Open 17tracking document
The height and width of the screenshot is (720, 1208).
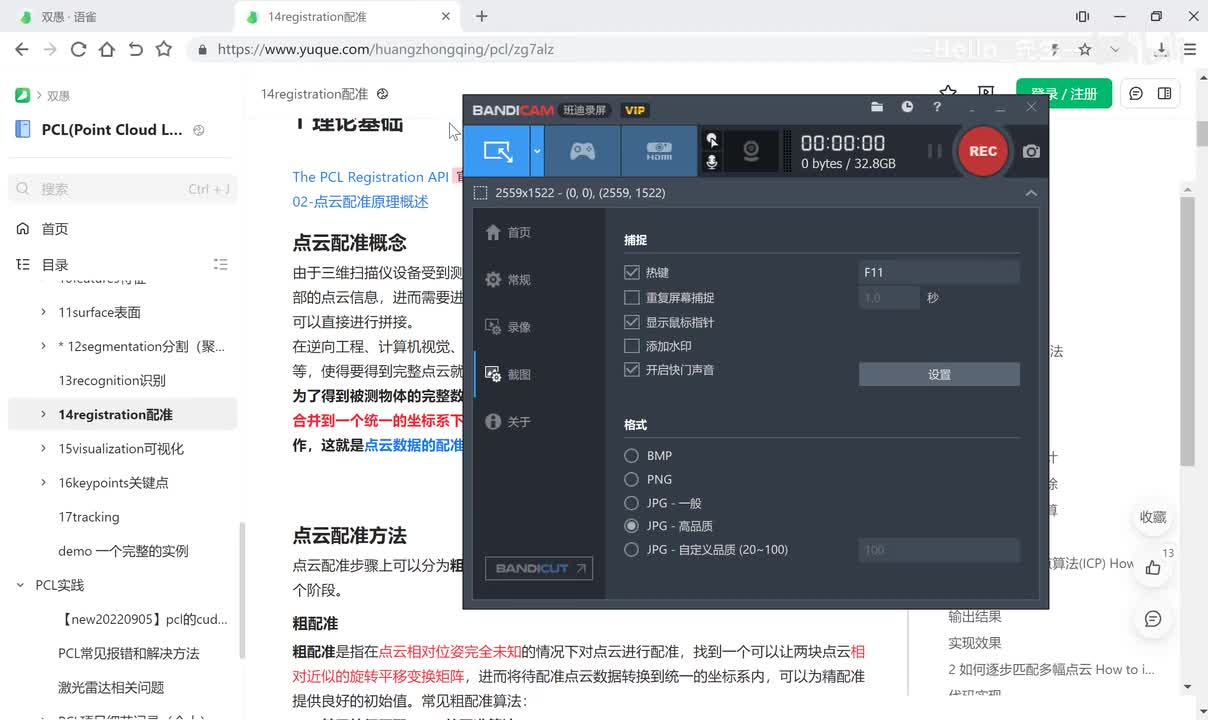(89, 517)
